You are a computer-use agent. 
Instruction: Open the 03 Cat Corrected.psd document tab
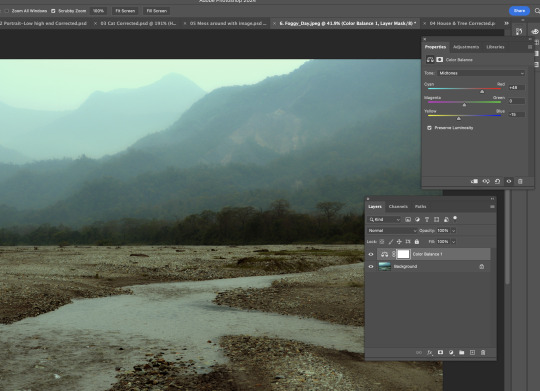[x=138, y=23]
